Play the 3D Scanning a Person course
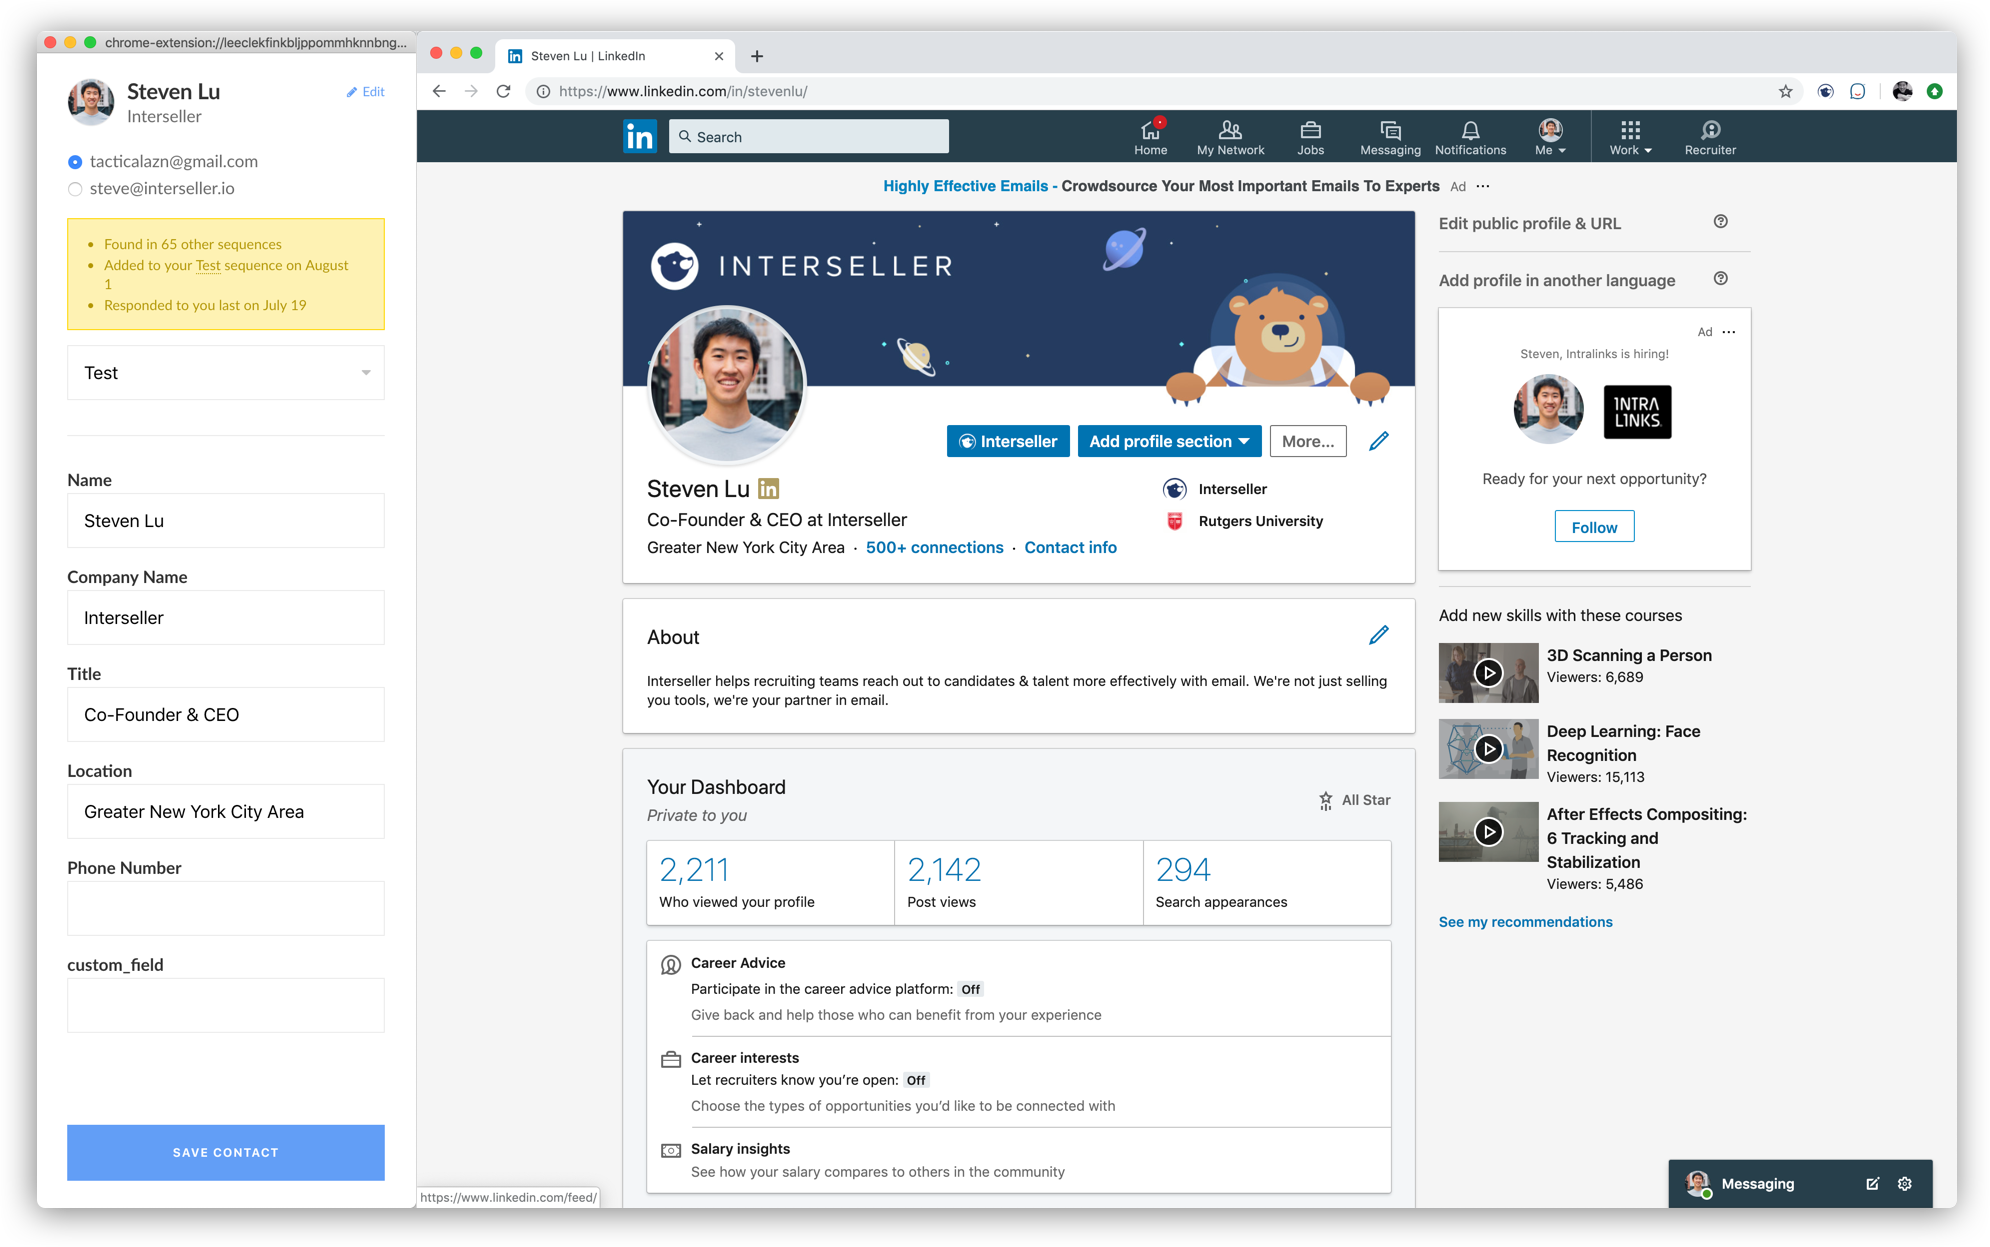The height and width of the screenshot is (1247, 1990). click(x=1488, y=673)
